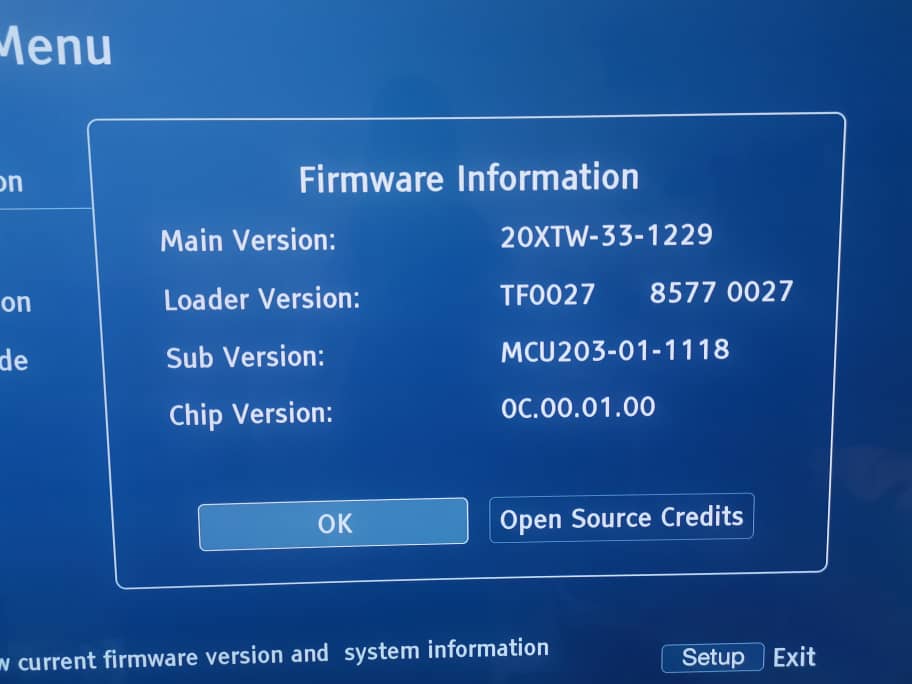912x684 pixels.
Task: Select the Main Version label
Action: (x=248, y=240)
